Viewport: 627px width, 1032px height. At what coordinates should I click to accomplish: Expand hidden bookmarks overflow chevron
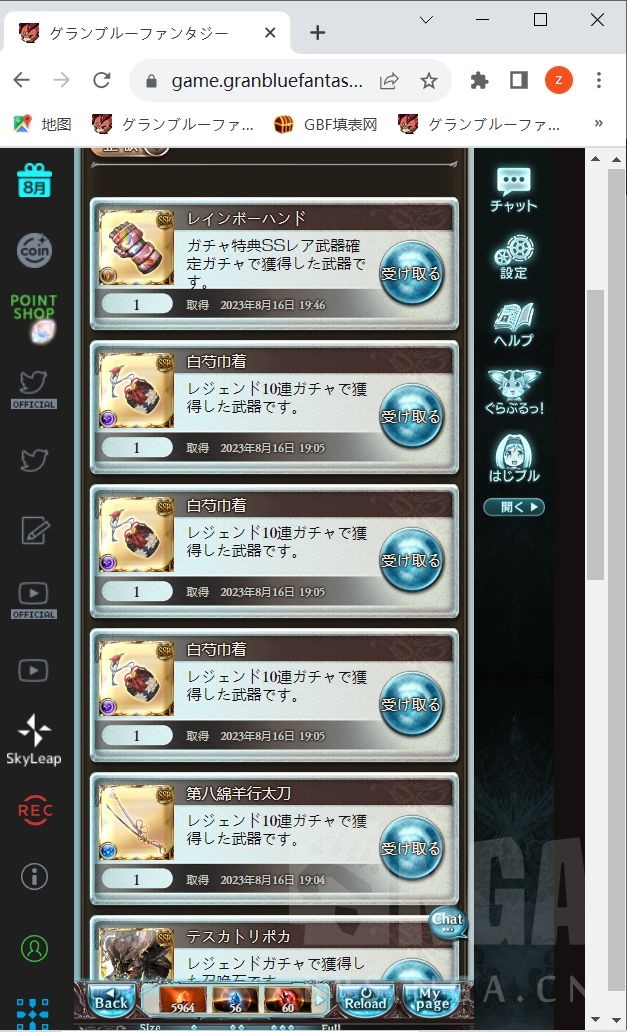(x=598, y=123)
